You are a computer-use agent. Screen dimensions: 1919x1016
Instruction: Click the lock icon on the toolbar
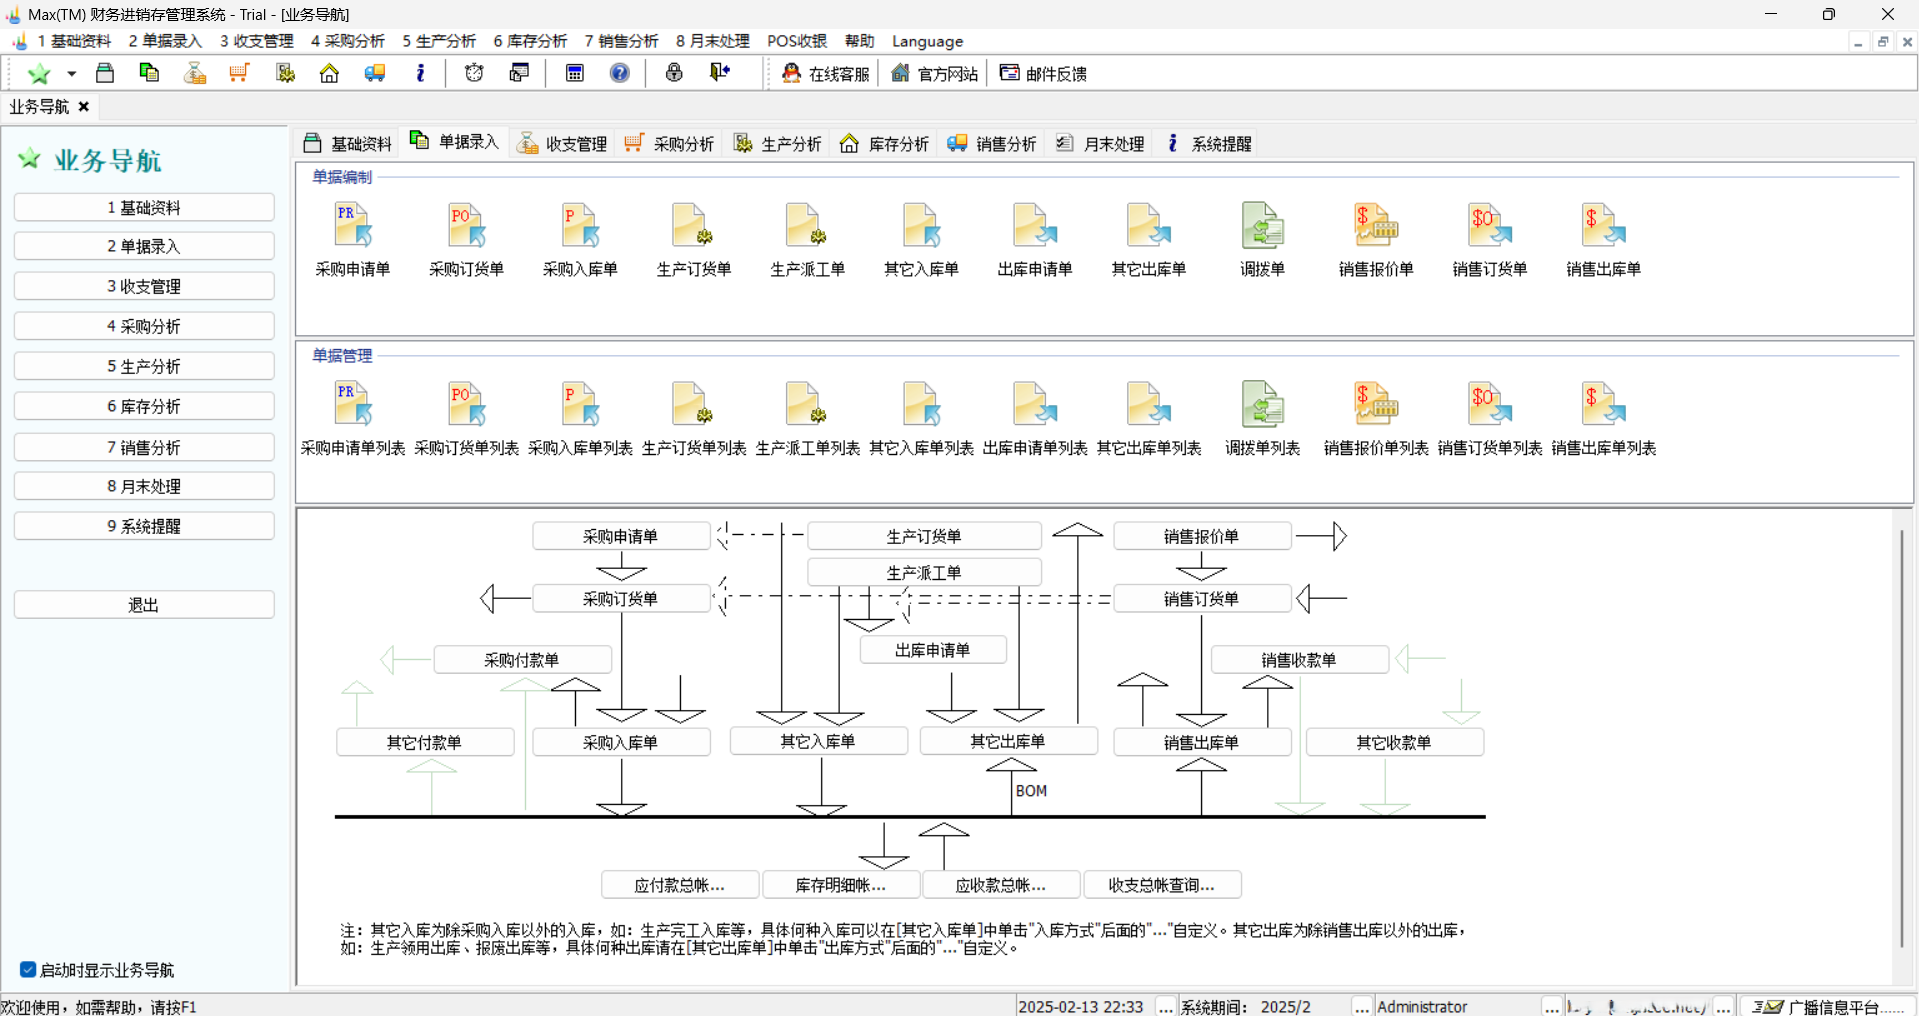pyautogui.click(x=674, y=72)
